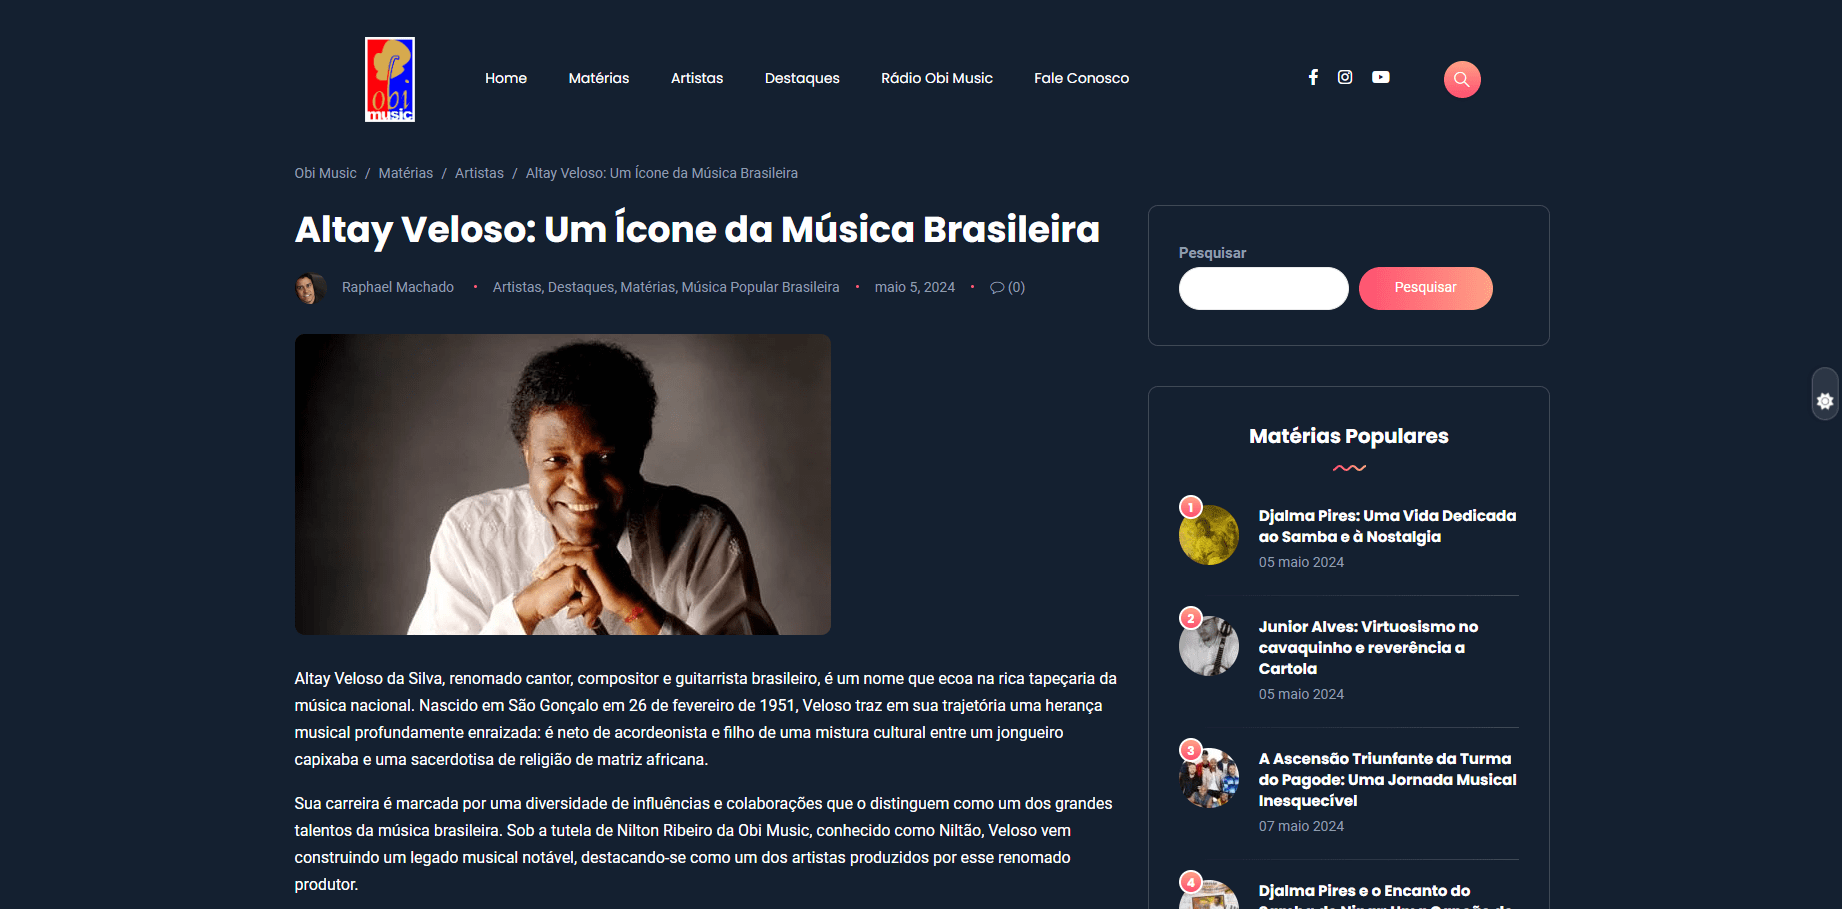Open the comments bubble count (0)
1842x909 pixels.
[x=1007, y=287]
